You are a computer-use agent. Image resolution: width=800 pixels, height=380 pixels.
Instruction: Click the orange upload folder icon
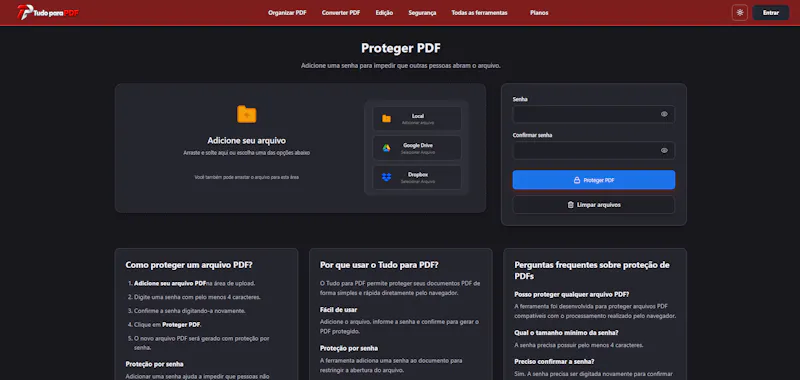(247, 114)
